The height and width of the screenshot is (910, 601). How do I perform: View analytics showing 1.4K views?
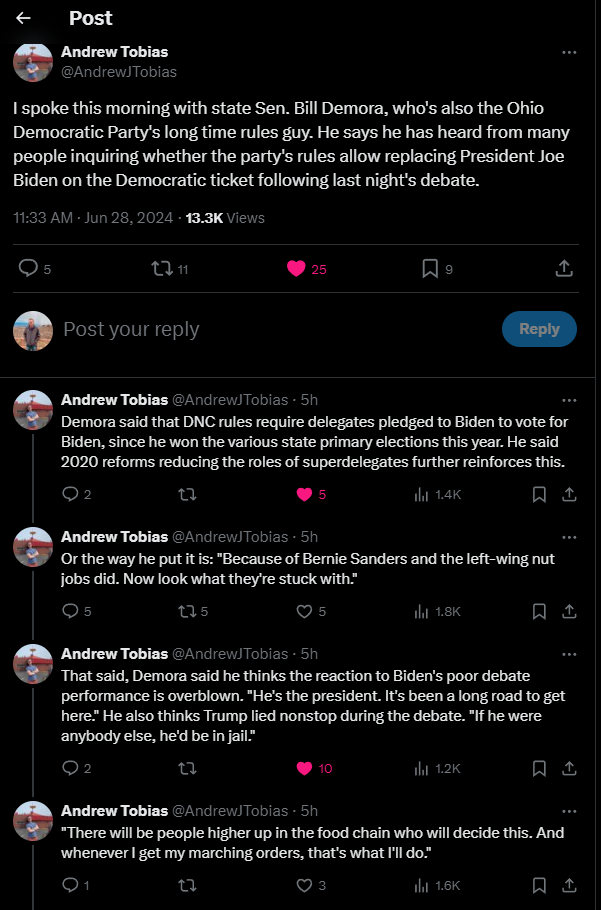(437, 494)
